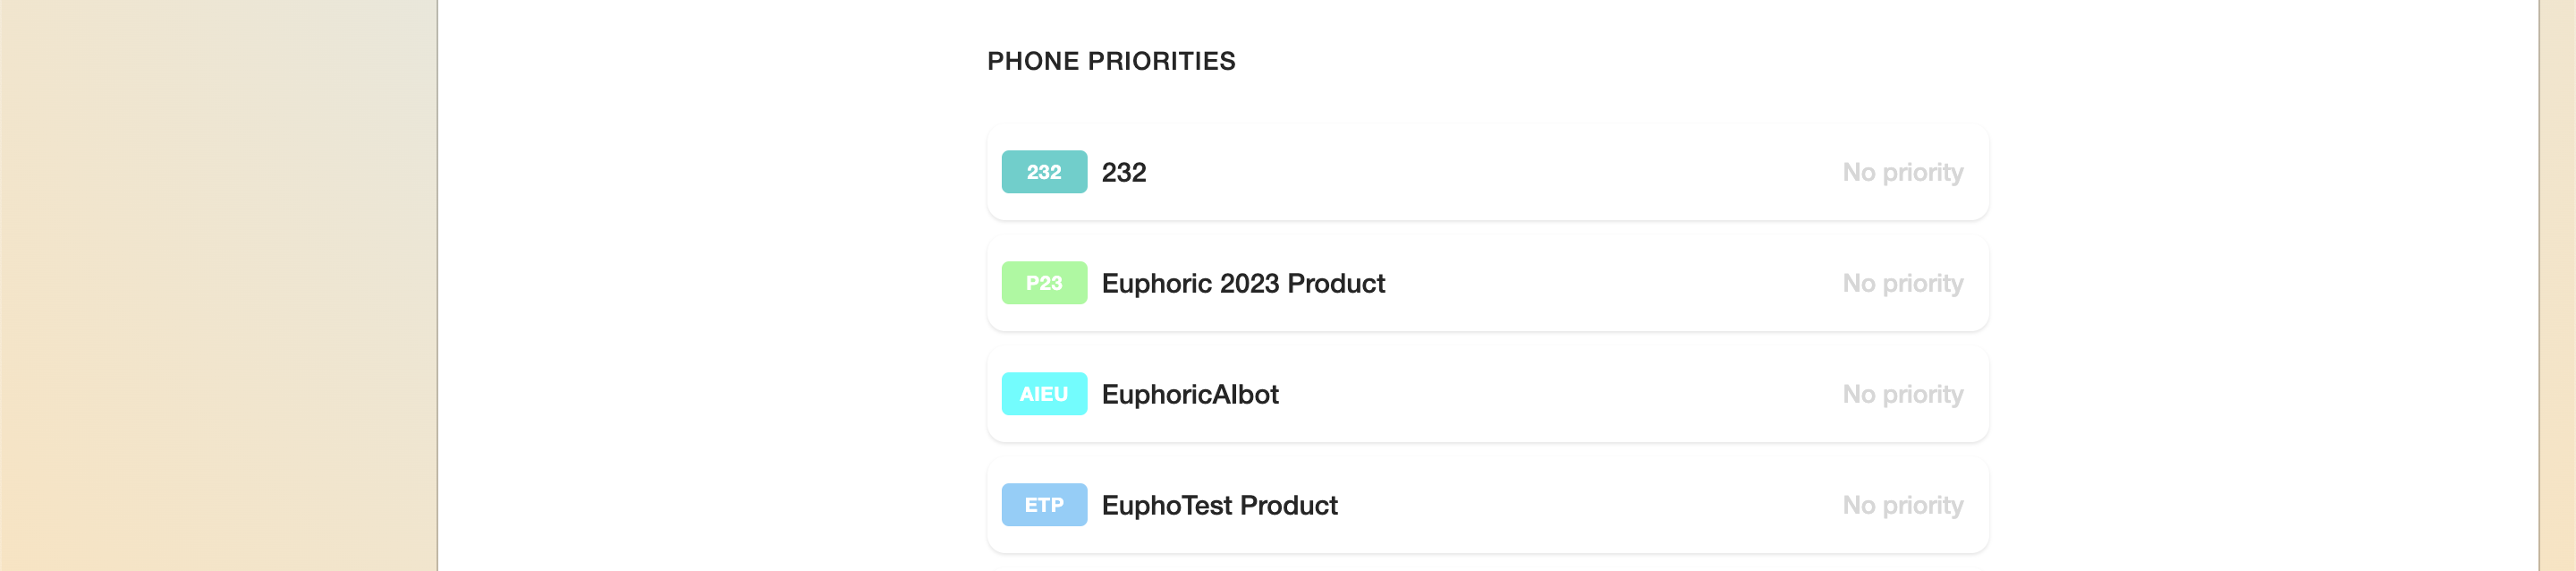The width and height of the screenshot is (2576, 571).
Task: Change EuphoTest Product's No priority value
Action: click(x=1902, y=505)
